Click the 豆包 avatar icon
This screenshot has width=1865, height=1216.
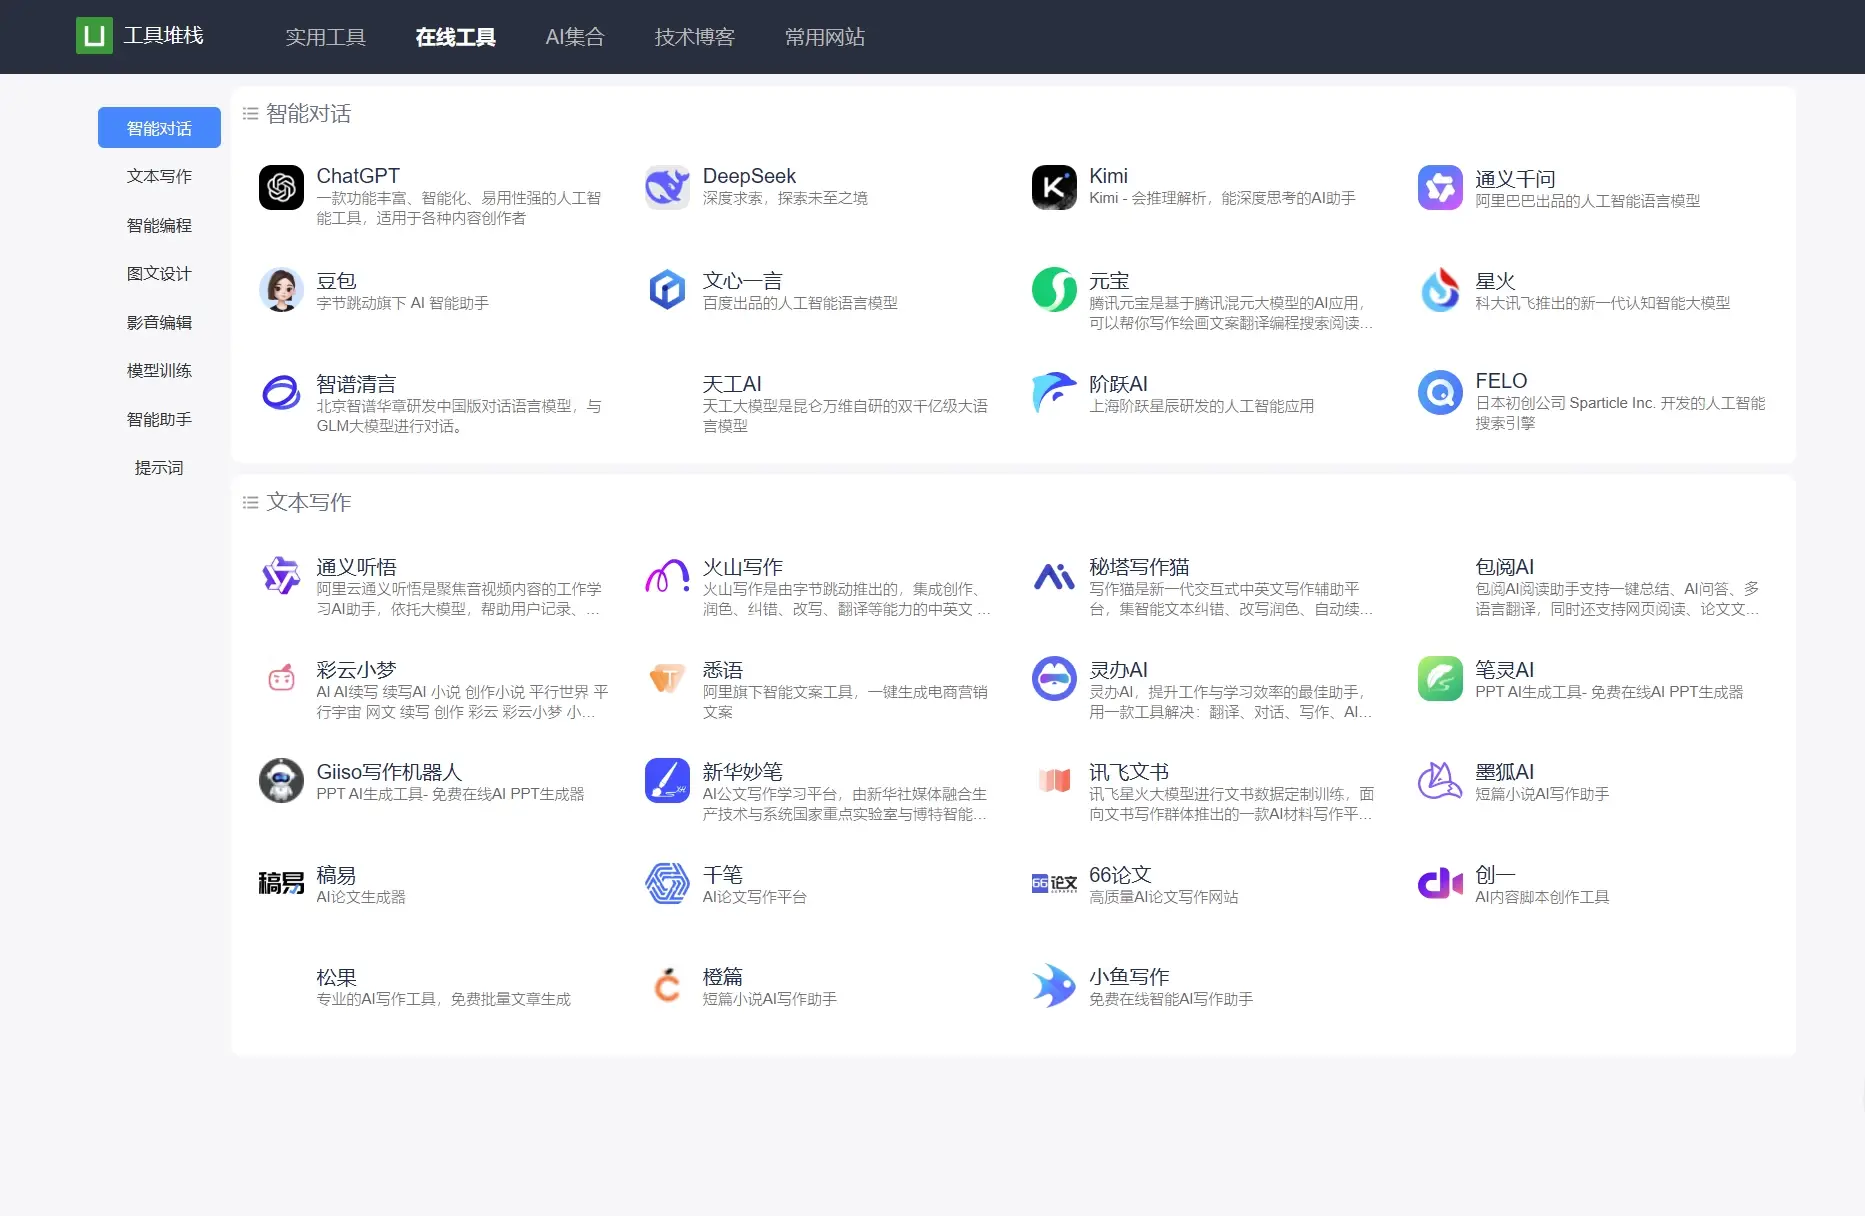[281, 291]
